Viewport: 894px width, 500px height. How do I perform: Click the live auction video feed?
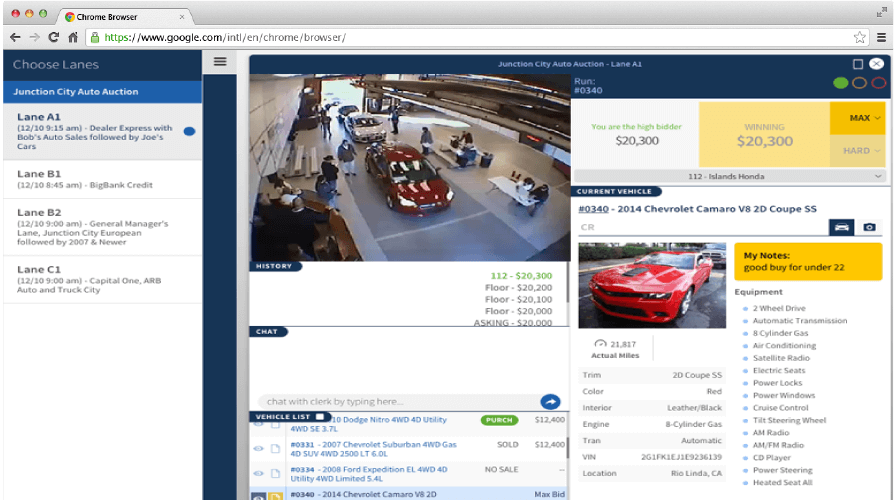(x=410, y=168)
